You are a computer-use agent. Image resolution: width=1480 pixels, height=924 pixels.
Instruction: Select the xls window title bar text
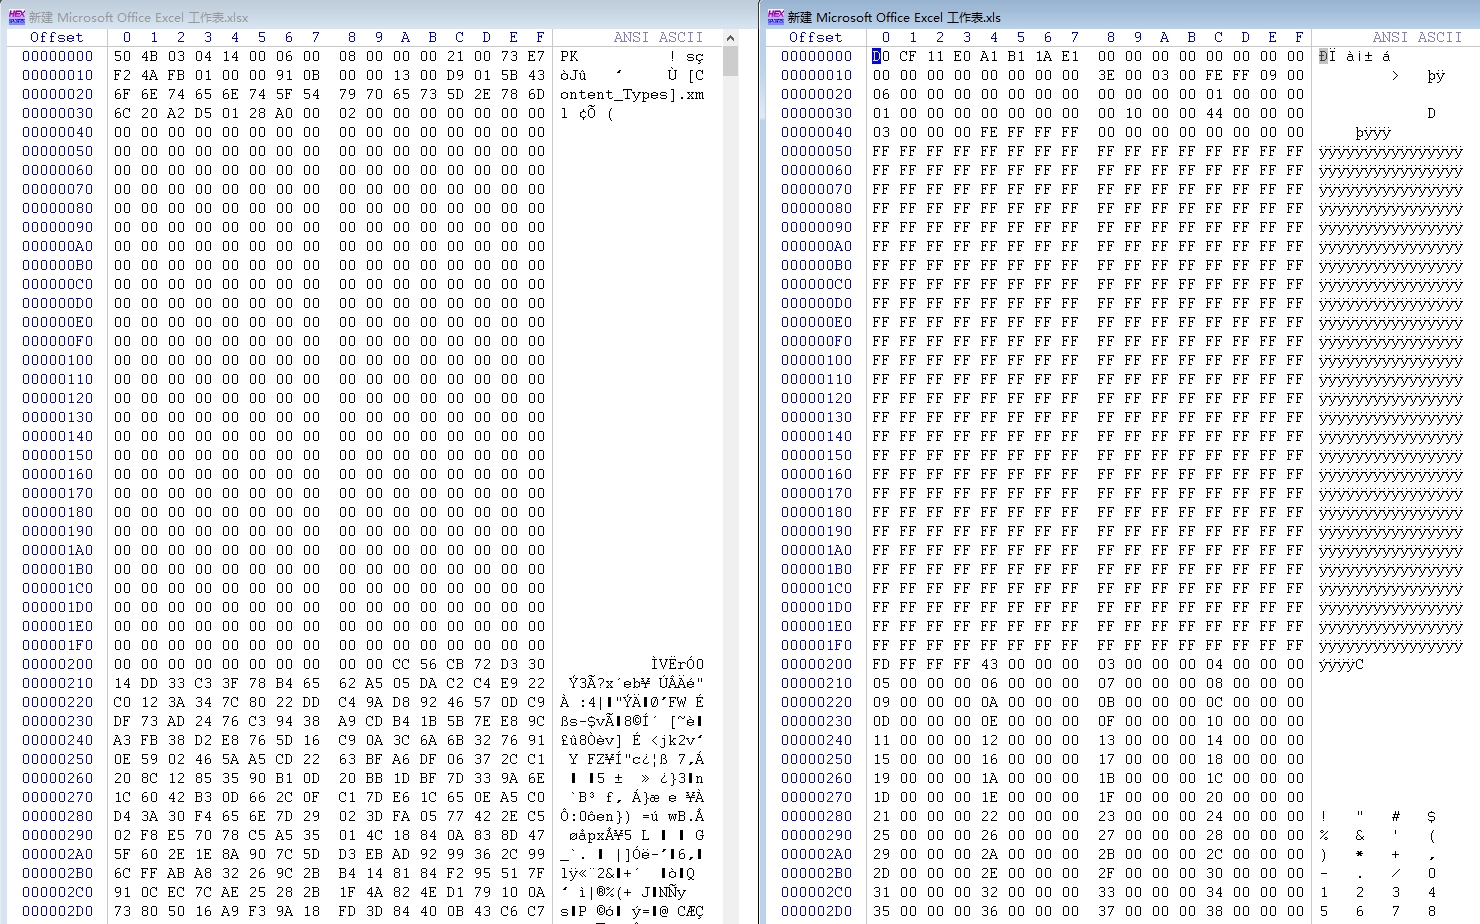894,17
